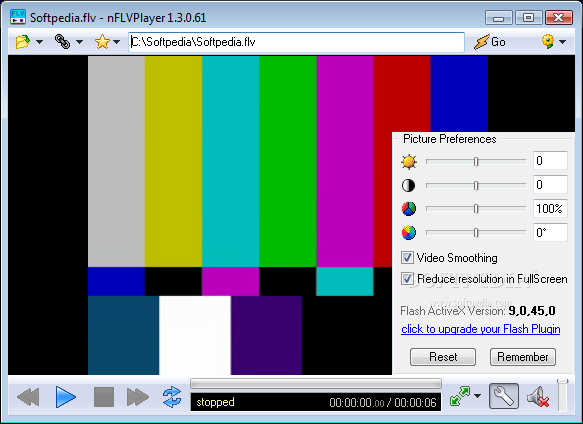Click the saturation slider

pyautogui.click(x=476, y=209)
